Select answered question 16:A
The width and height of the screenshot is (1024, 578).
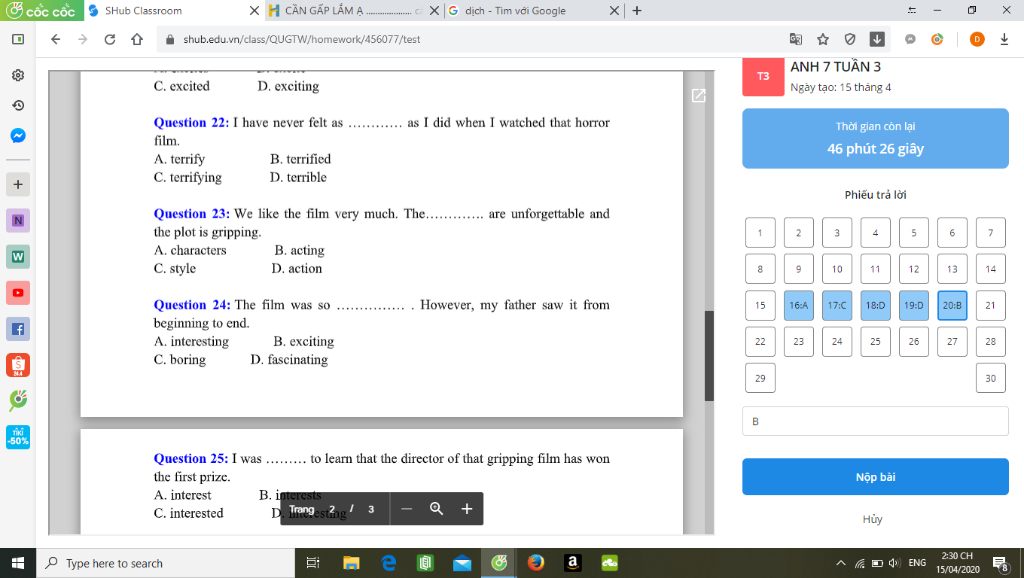click(x=799, y=305)
